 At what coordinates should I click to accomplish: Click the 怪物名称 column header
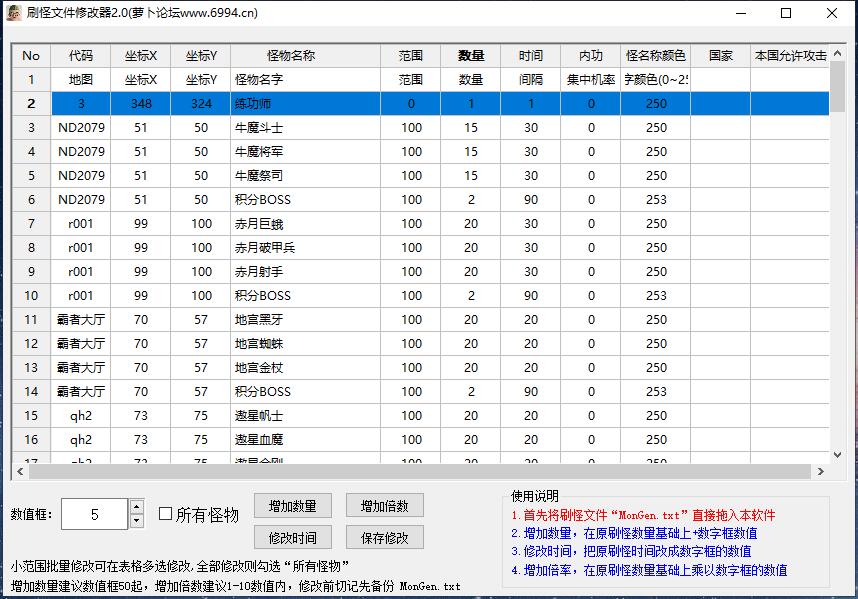point(305,56)
